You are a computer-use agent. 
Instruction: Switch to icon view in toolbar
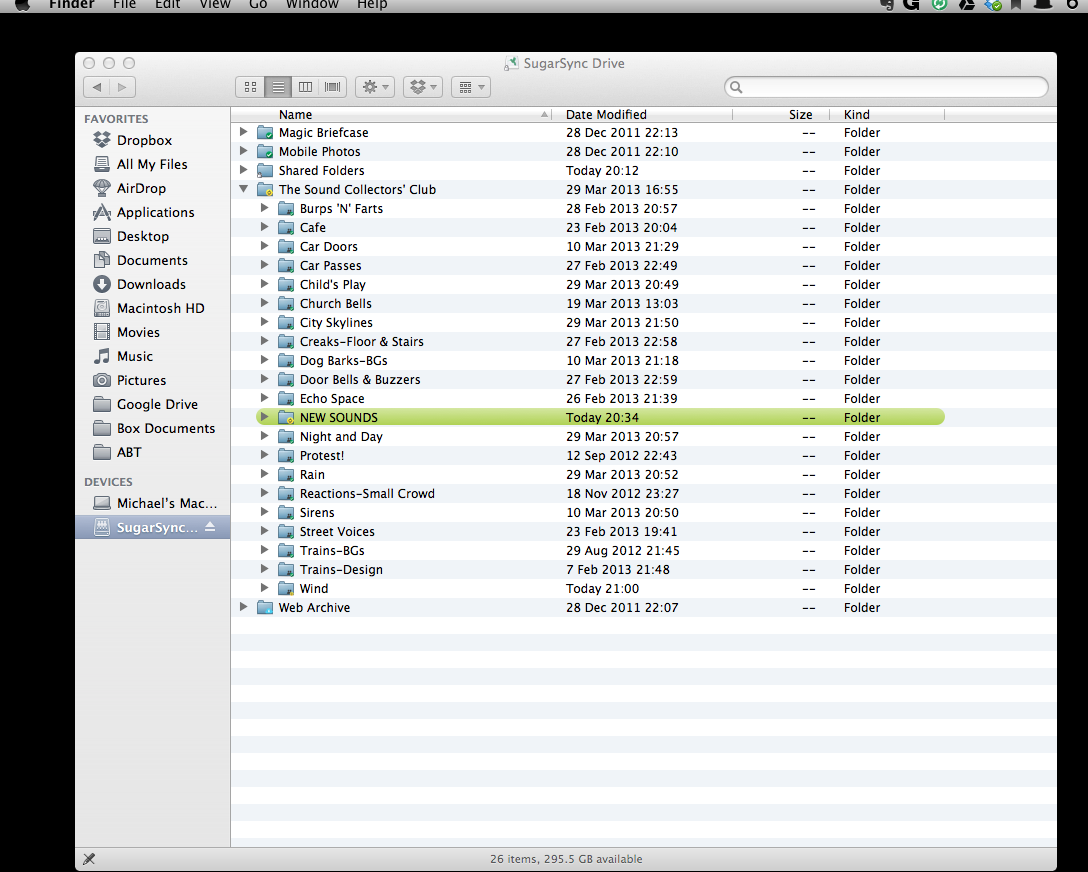point(250,87)
